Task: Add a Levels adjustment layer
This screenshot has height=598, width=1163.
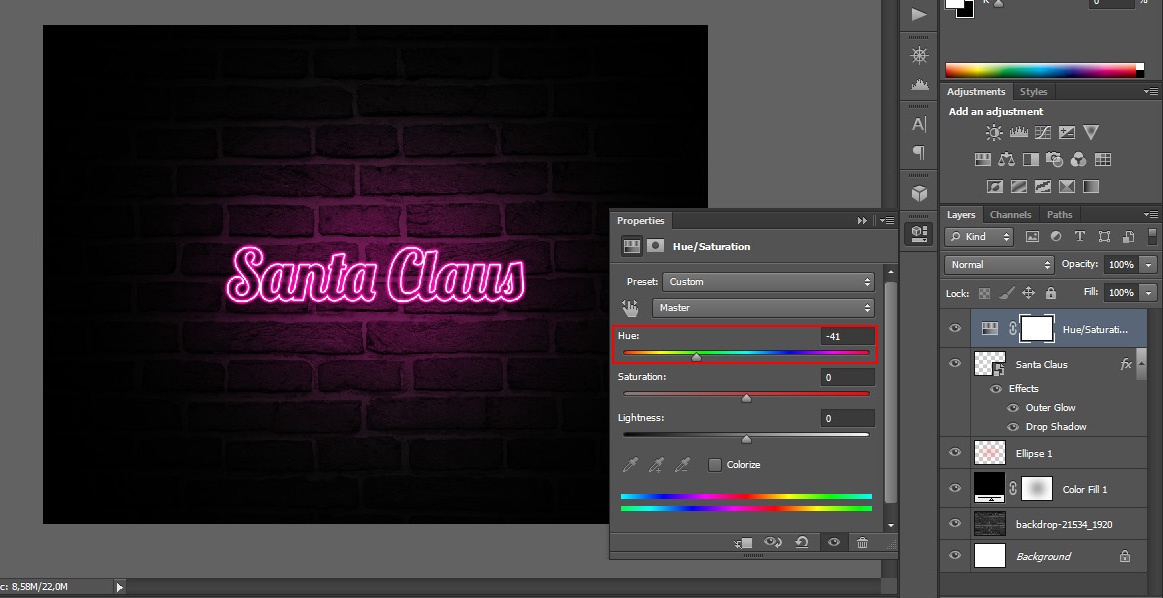Action: (1018, 132)
